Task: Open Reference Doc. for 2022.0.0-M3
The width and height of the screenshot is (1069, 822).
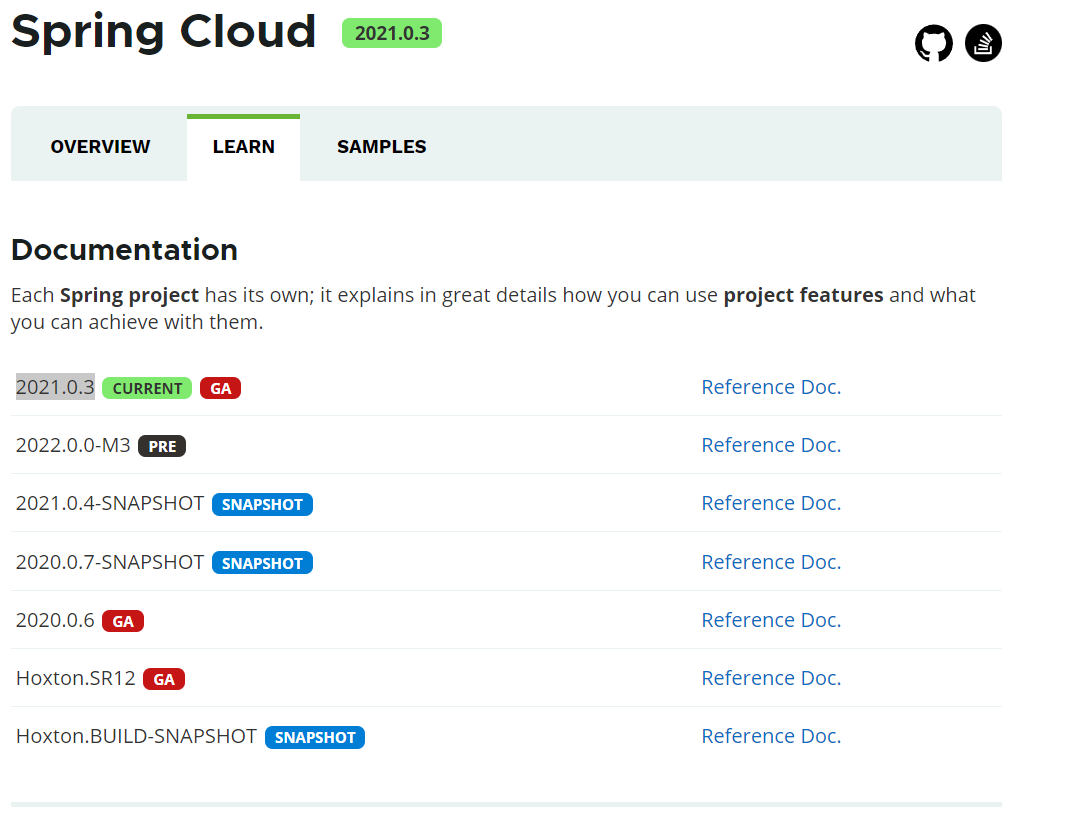Action: click(x=771, y=445)
